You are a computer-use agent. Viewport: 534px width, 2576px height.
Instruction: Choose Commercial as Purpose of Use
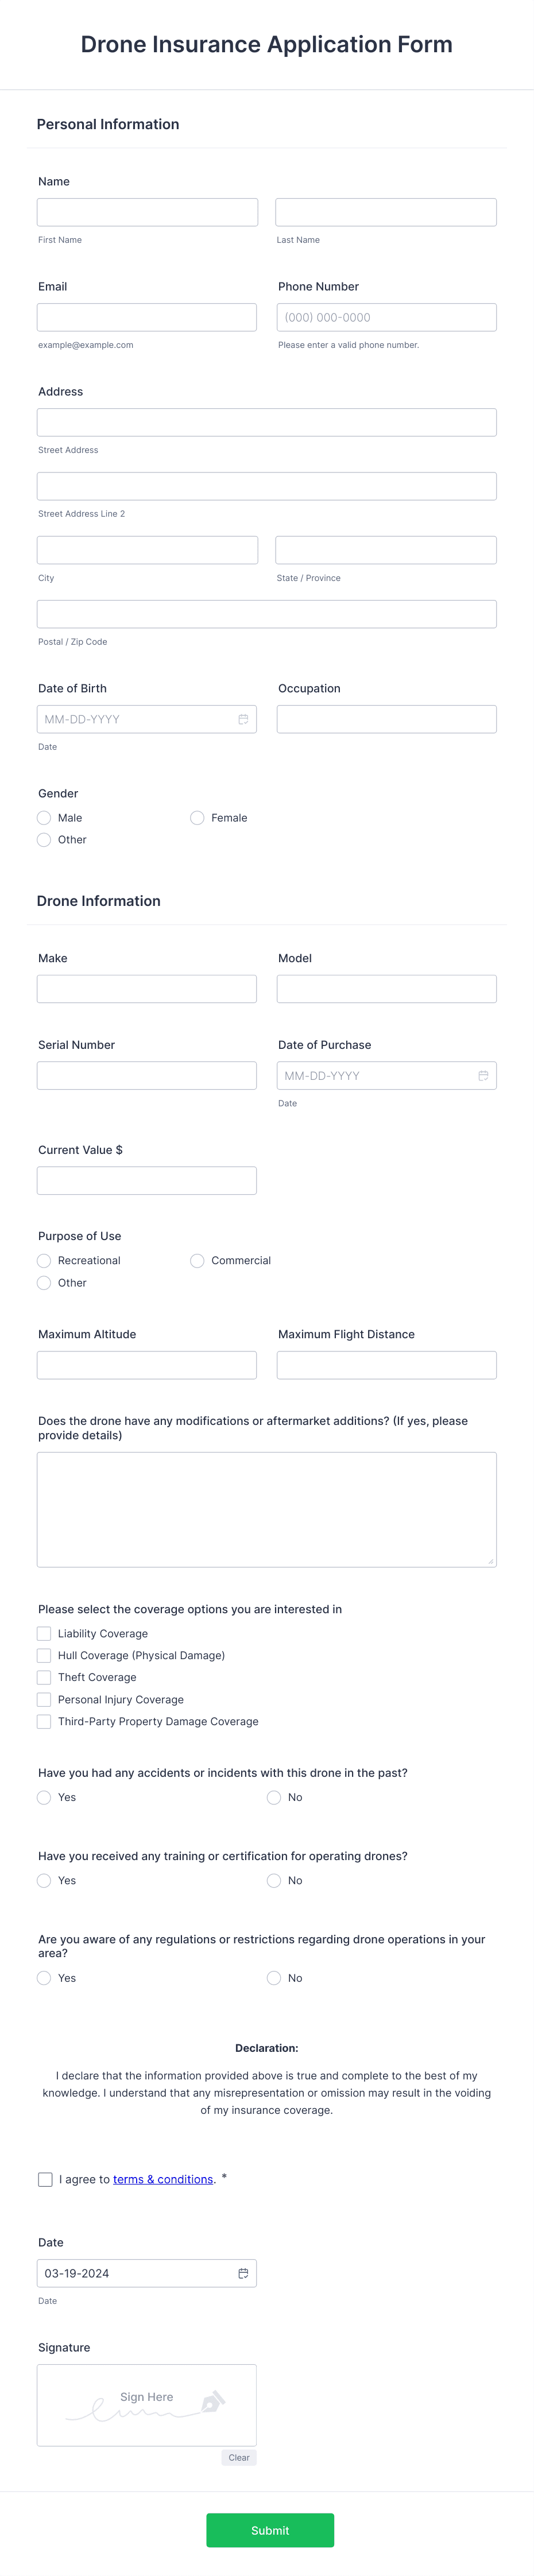tap(197, 1260)
